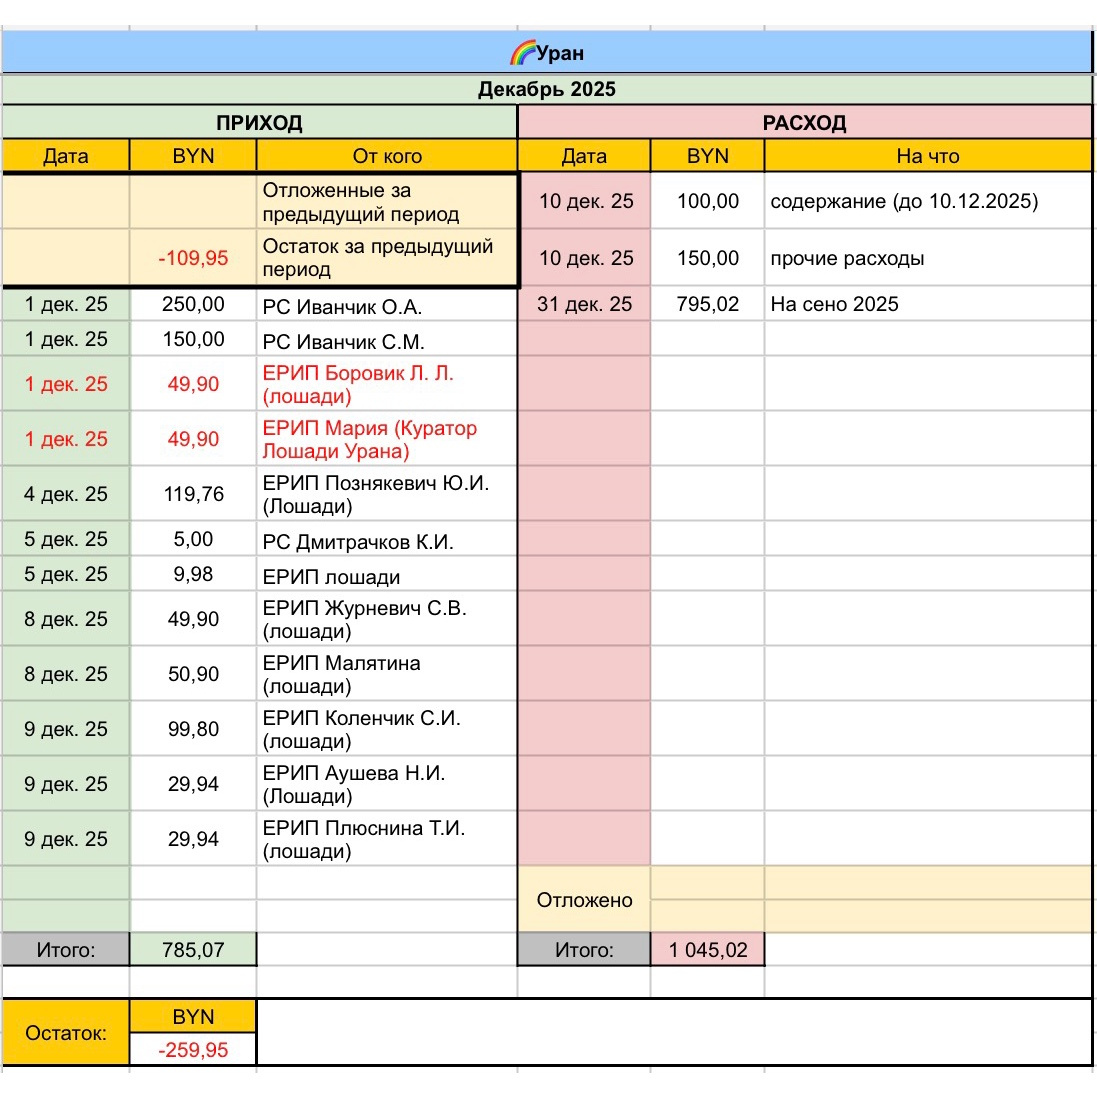
Task: Select amount 119,76
Action: 193,494
